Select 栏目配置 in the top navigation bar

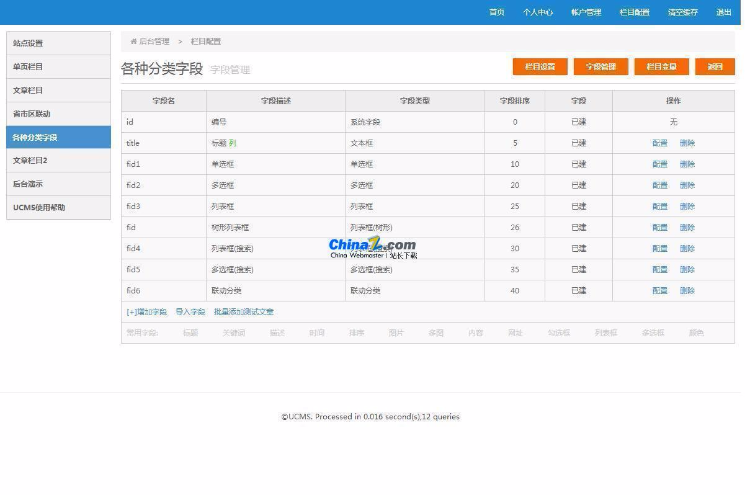(634, 12)
